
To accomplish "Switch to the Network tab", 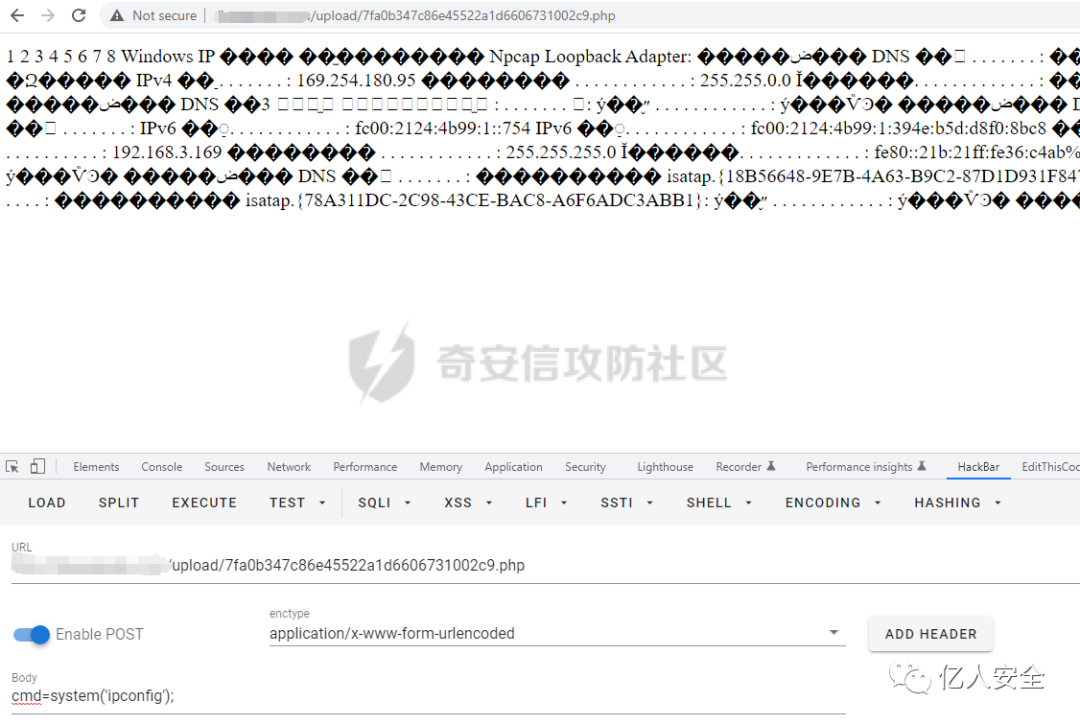I will pos(289,466).
